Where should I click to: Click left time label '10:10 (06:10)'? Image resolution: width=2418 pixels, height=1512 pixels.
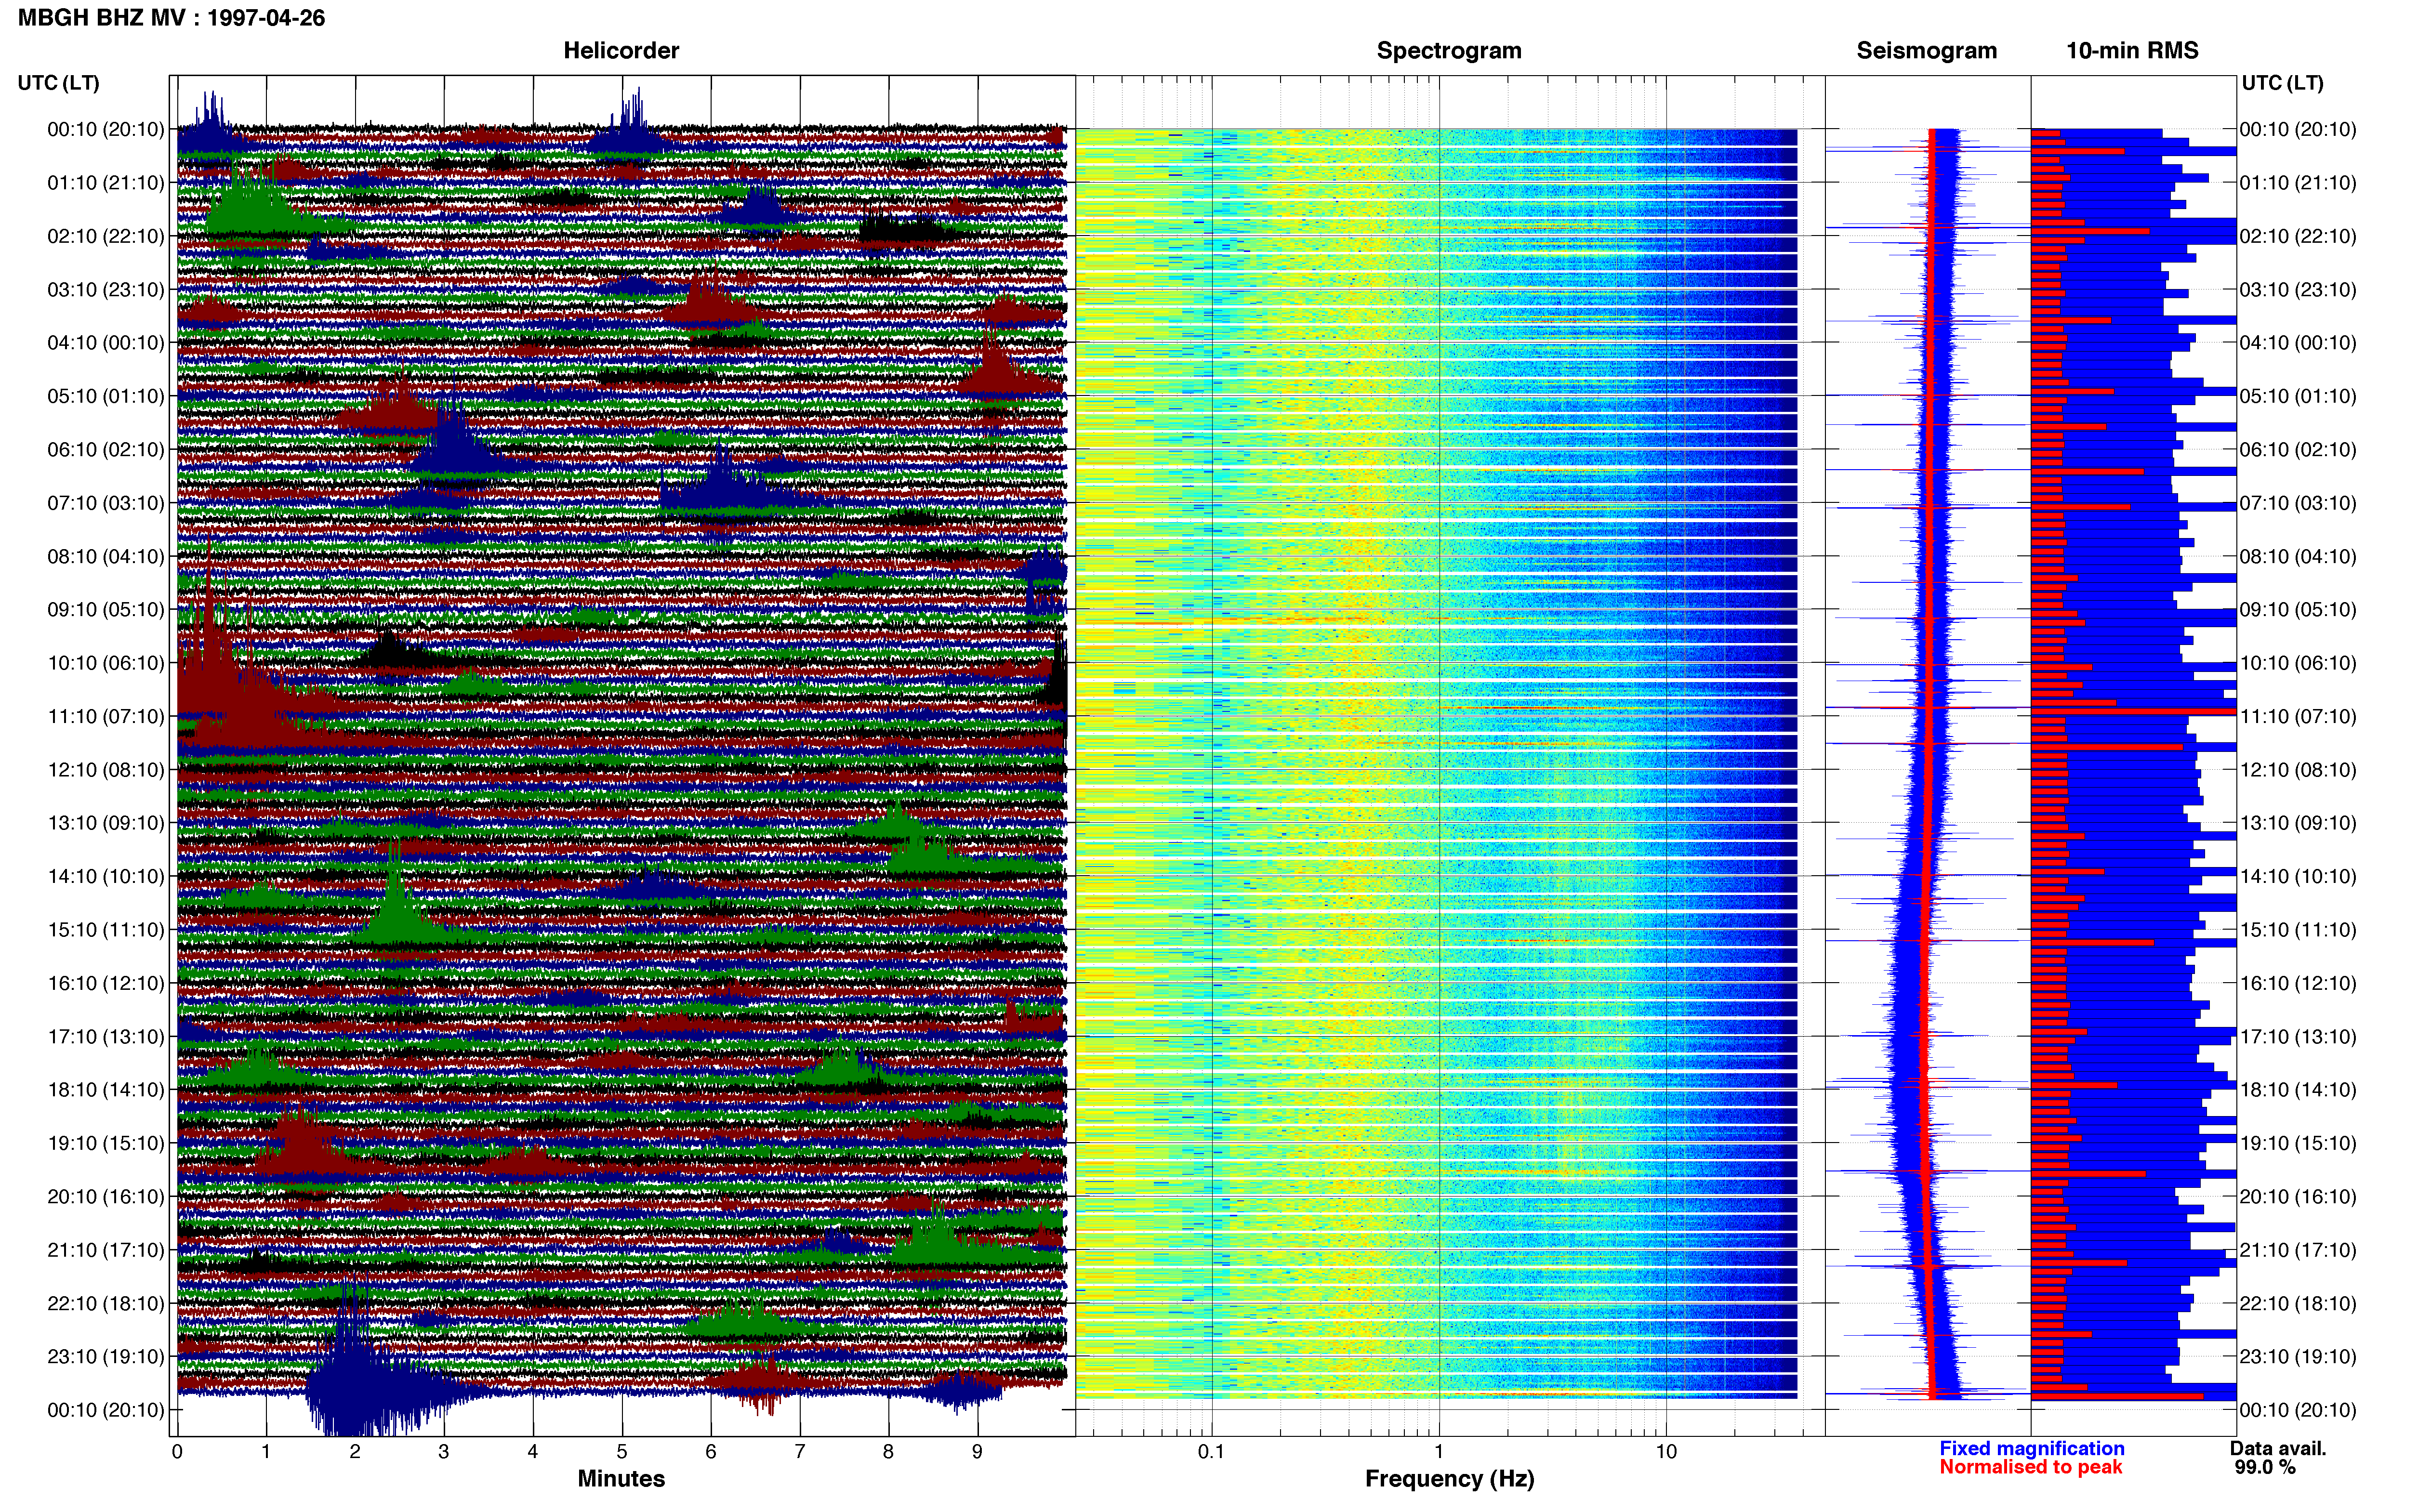coord(106,663)
